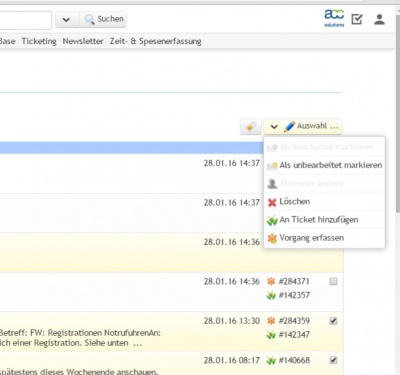Select Als unbearbeitet markieren from menu

click(x=325, y=165)
